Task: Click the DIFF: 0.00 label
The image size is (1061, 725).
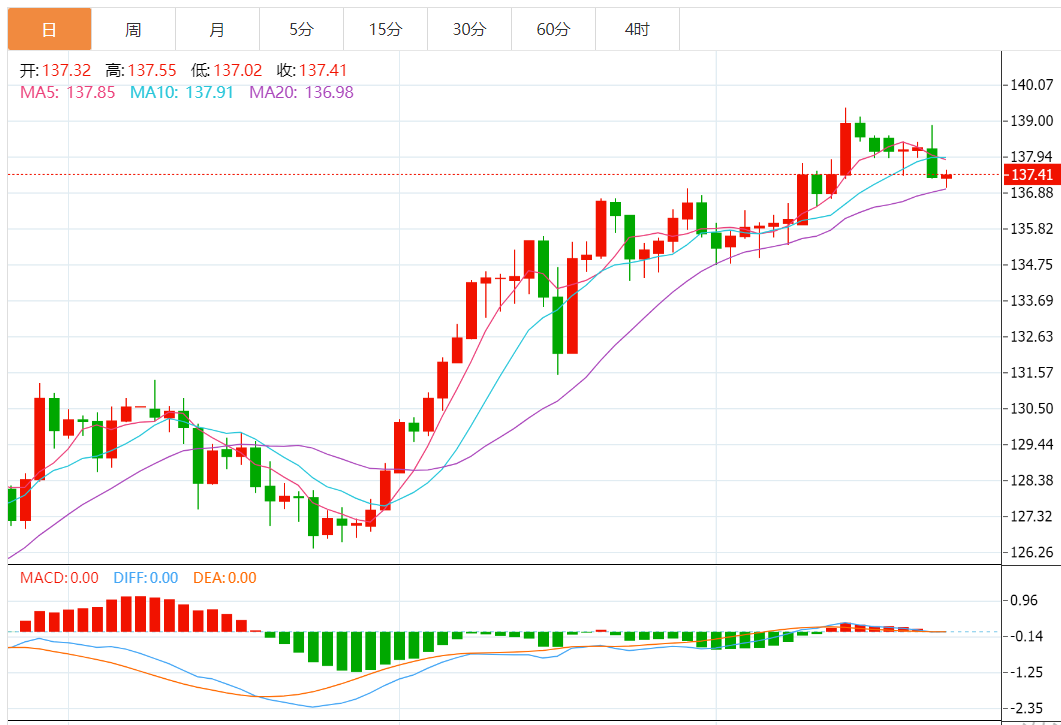Action: point(145,578)
